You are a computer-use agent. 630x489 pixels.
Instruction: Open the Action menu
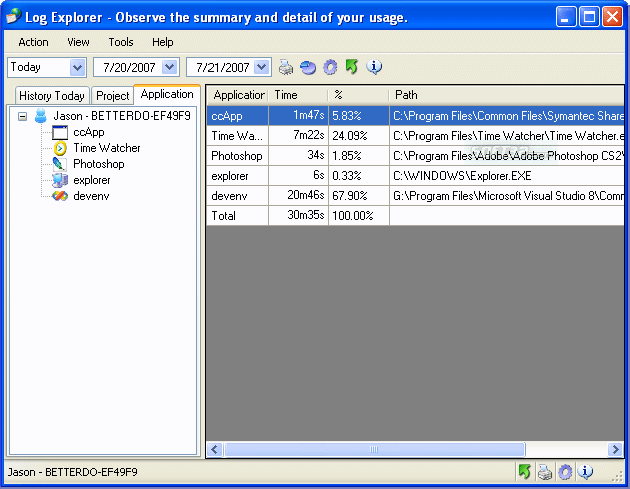(33, 42)
